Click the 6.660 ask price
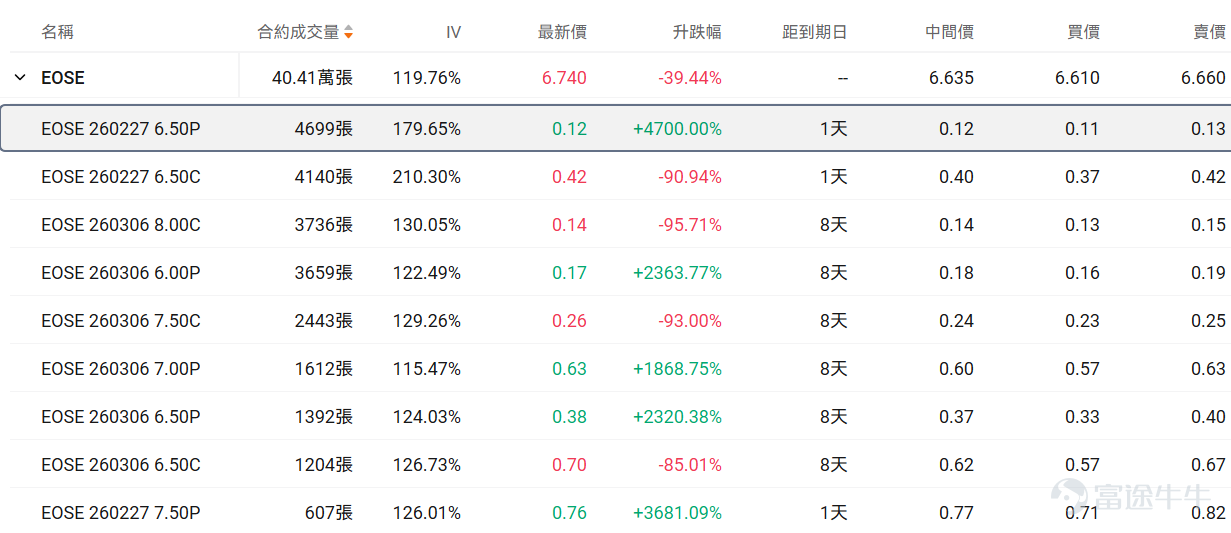Viewport: 1231px width, 533px height. (1203, 78)
